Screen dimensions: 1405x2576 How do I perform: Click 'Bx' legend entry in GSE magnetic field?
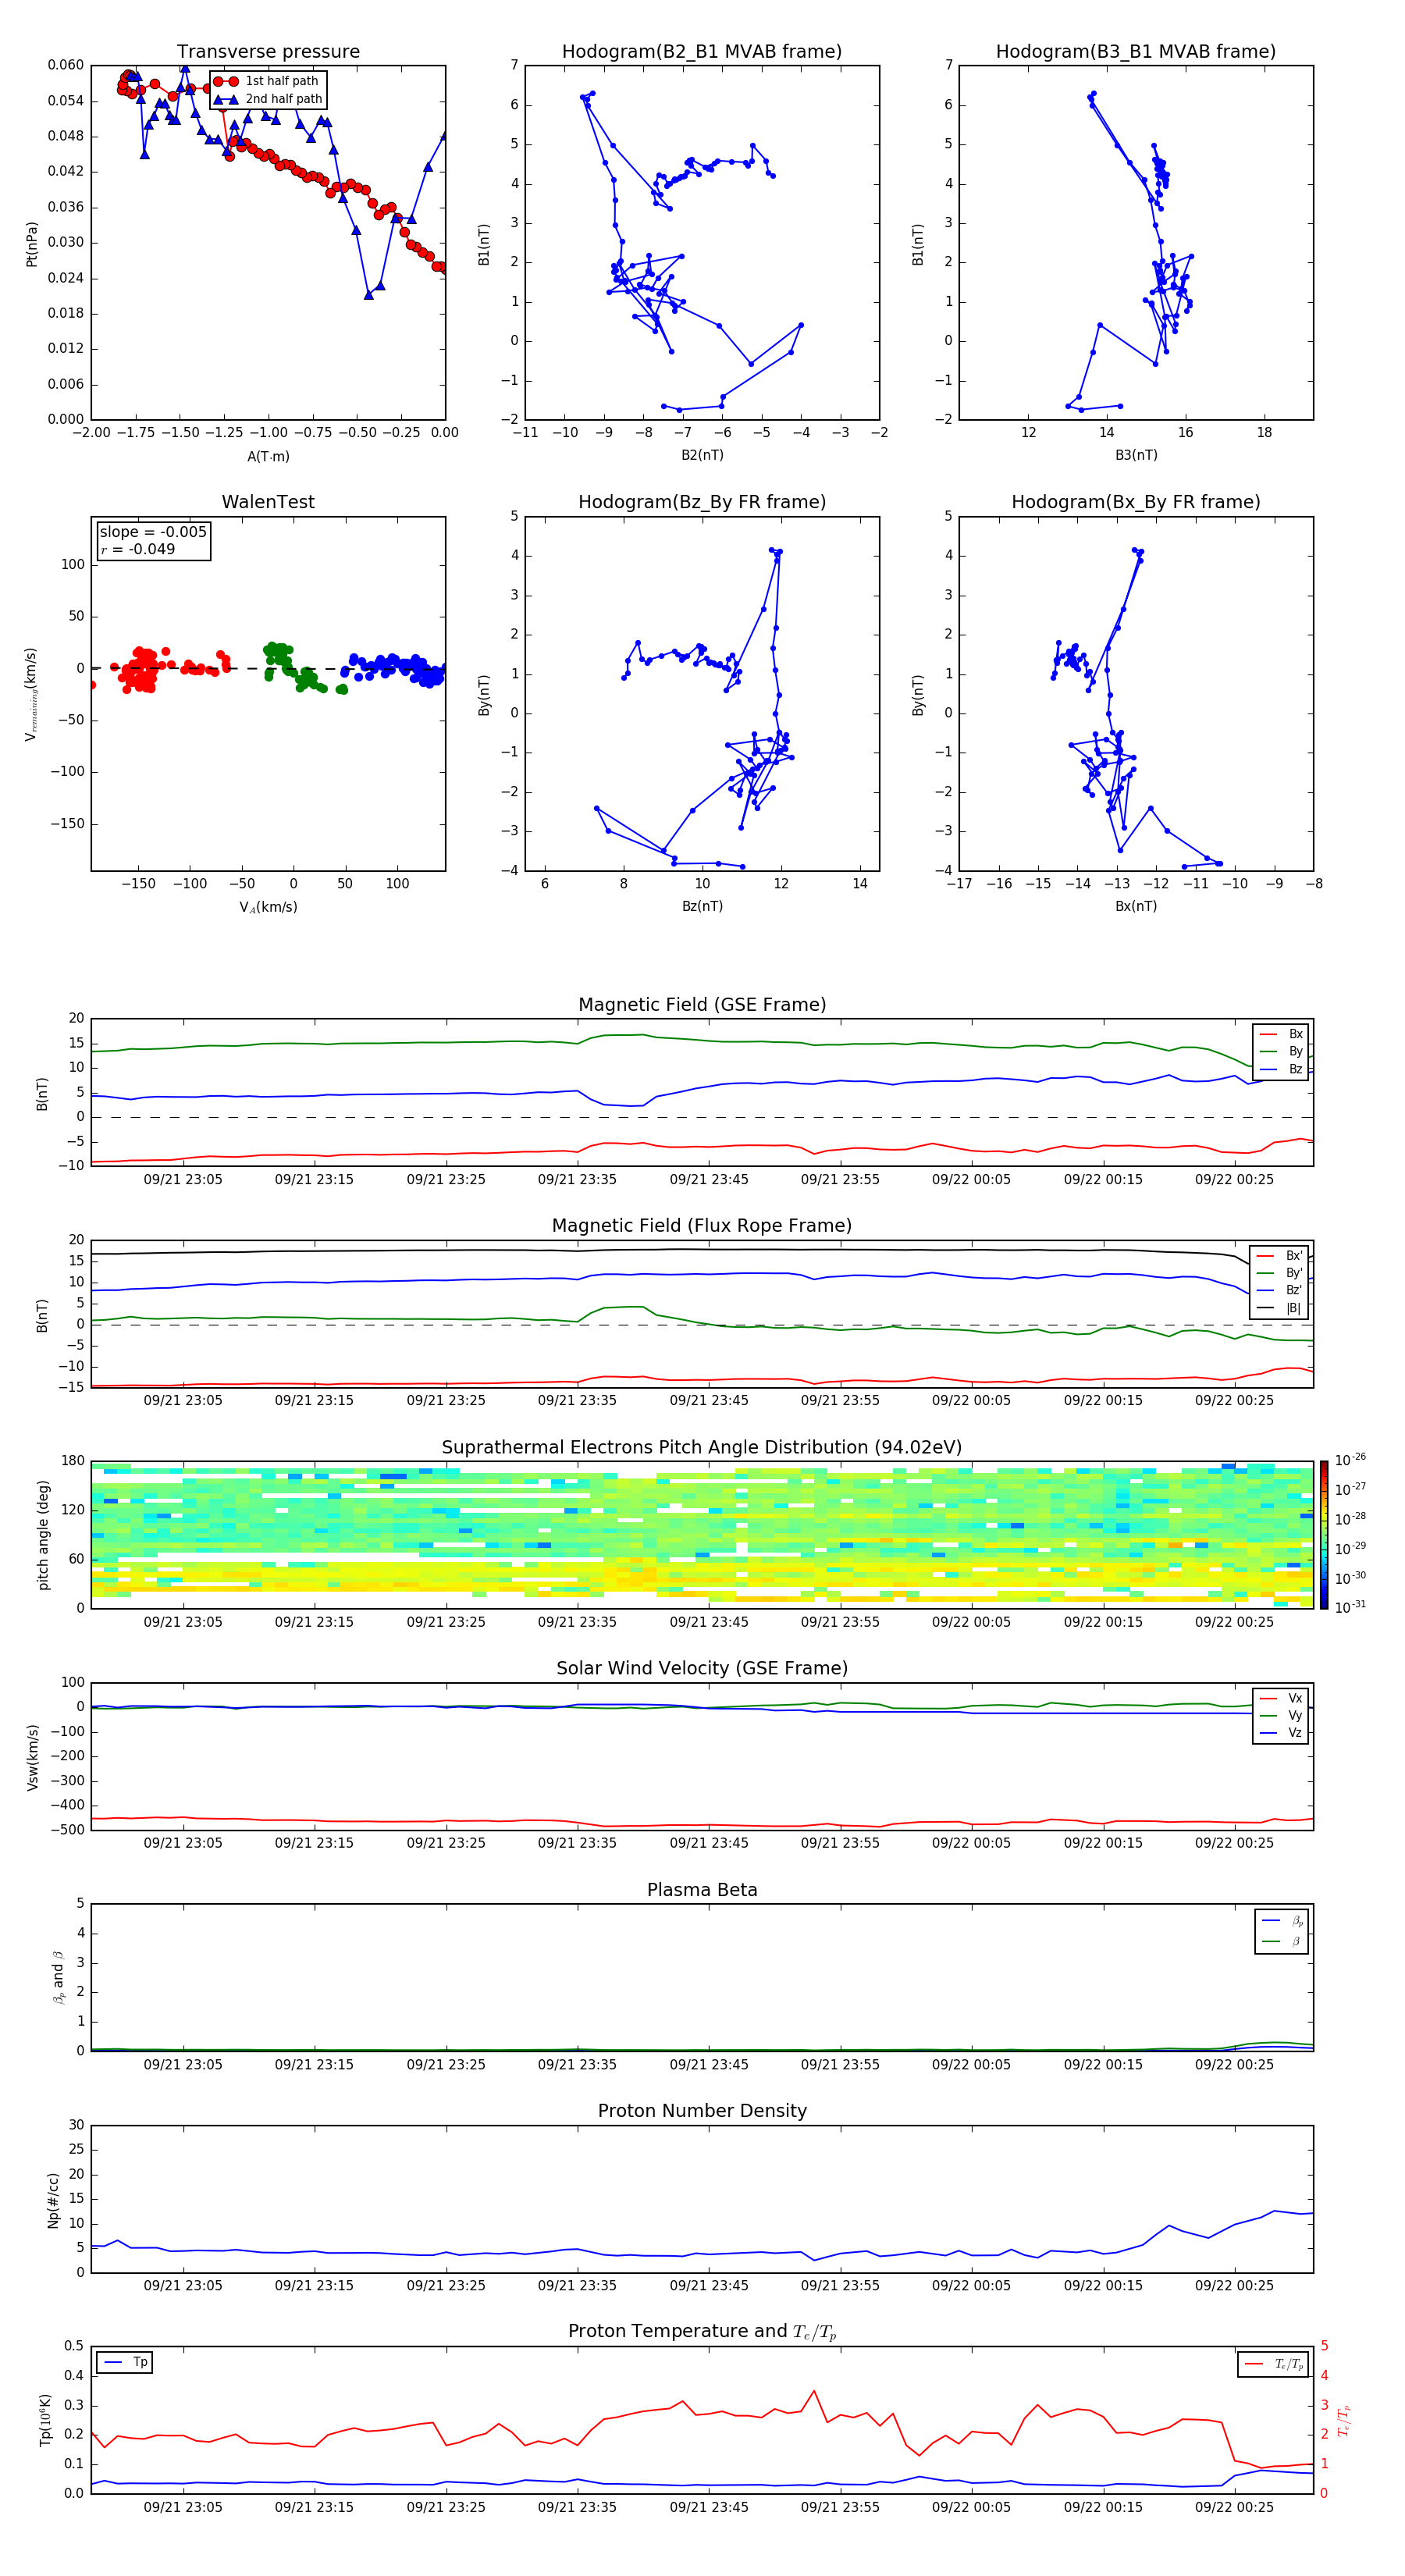1282,1034
